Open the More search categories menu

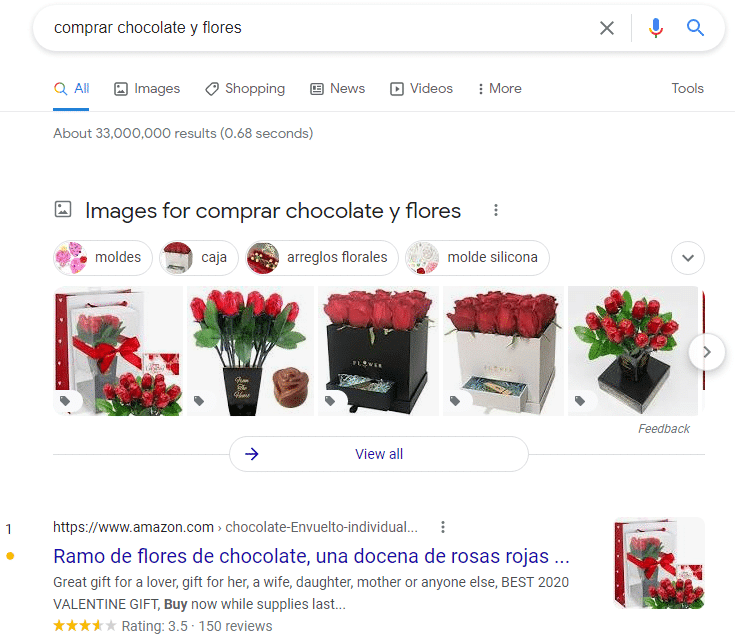pos(499,88)
